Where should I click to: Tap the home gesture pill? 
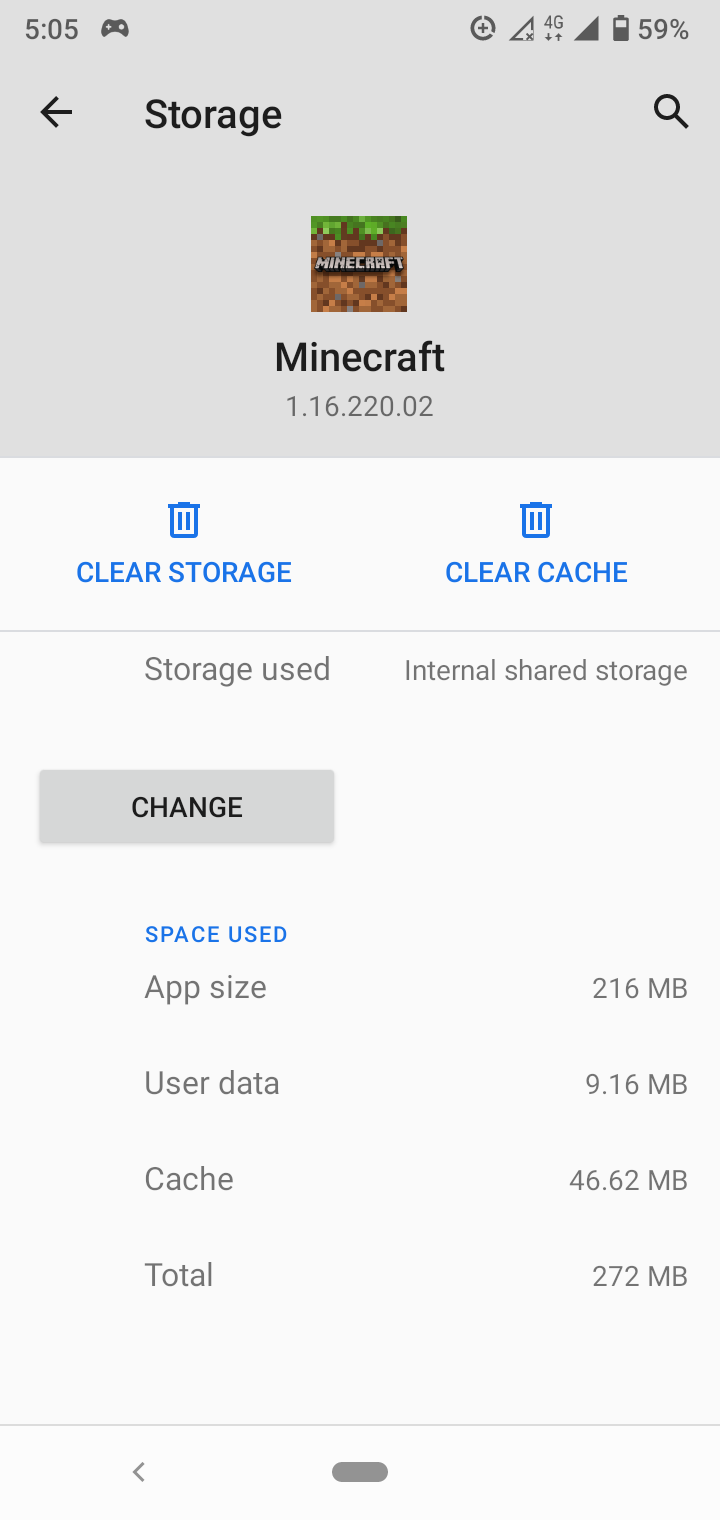(360, 1471)
